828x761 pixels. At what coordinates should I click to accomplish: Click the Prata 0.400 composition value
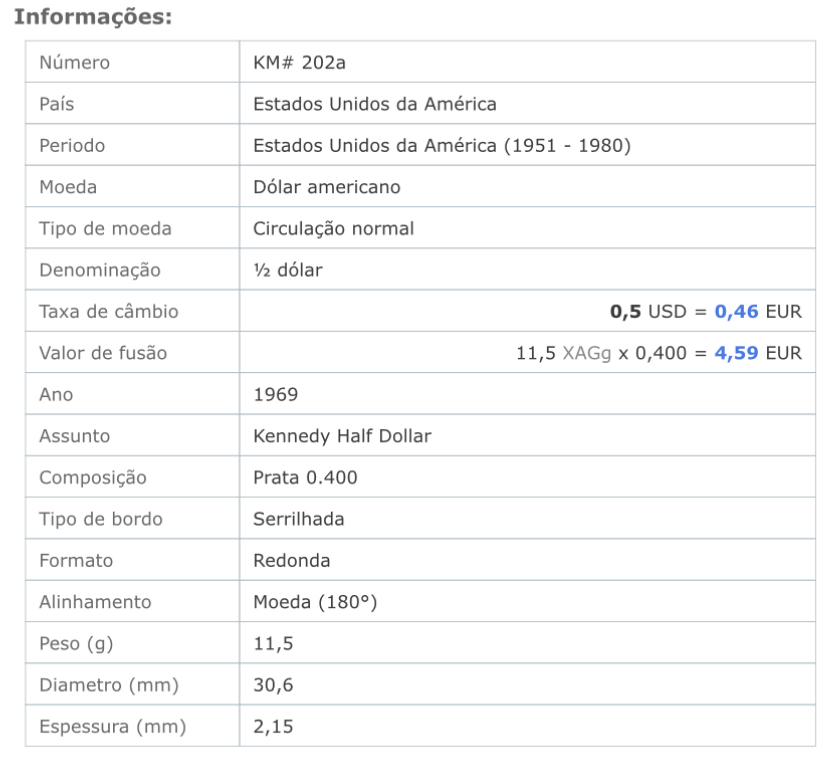[x=305, y=477]
